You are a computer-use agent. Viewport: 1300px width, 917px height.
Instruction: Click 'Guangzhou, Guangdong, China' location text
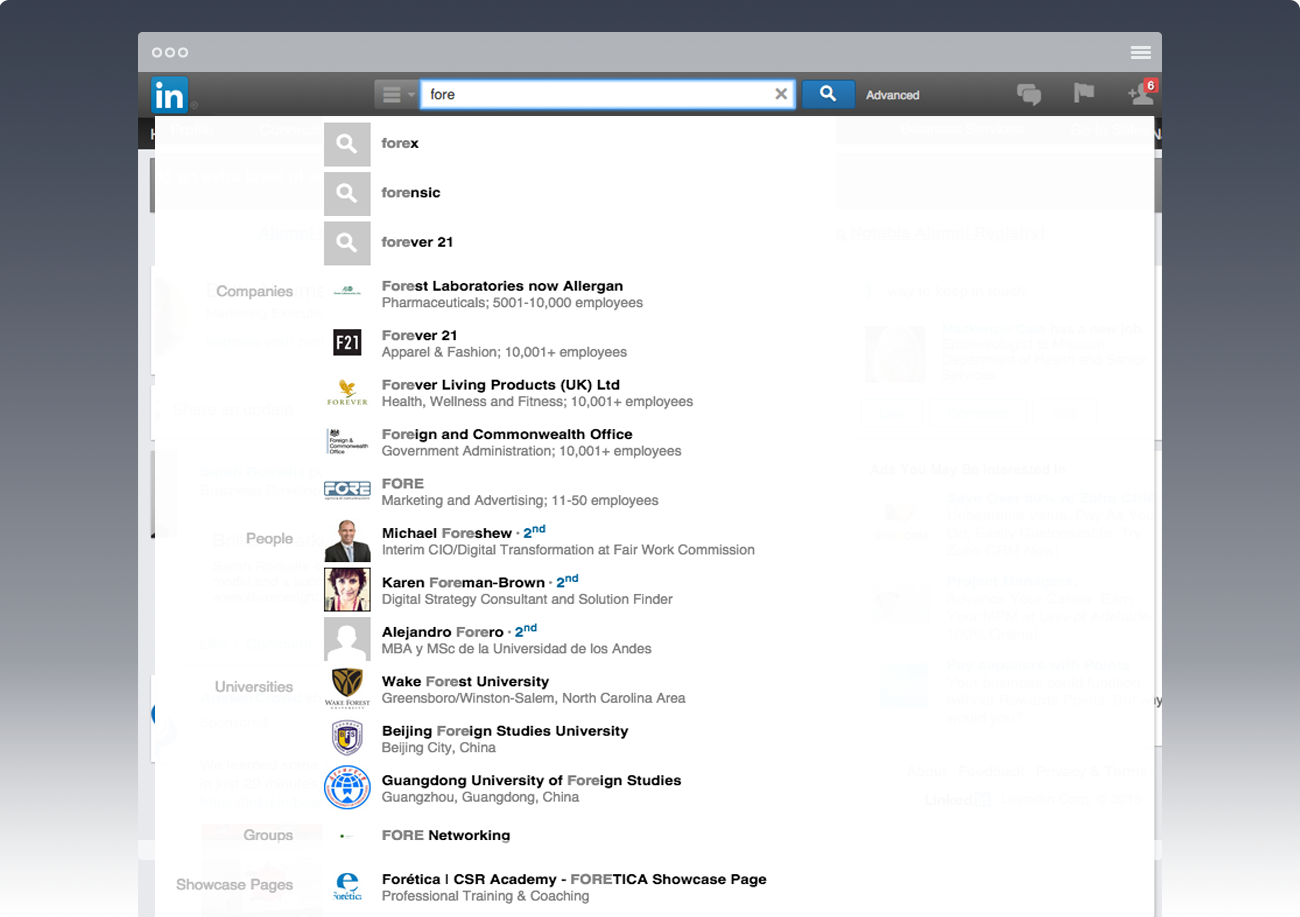coord(480,797)
